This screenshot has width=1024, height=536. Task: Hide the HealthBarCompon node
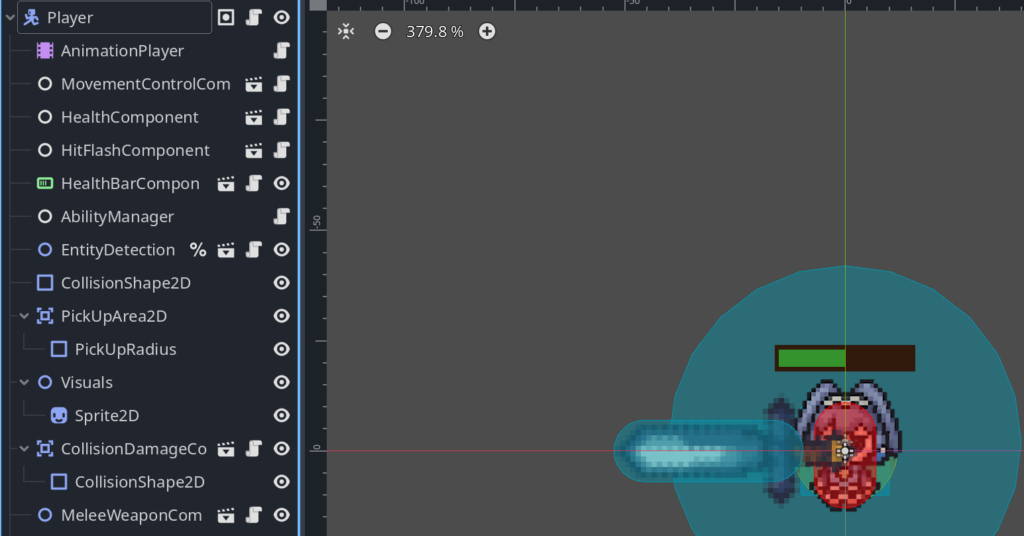pyautogui.click(x=281, y=184)
